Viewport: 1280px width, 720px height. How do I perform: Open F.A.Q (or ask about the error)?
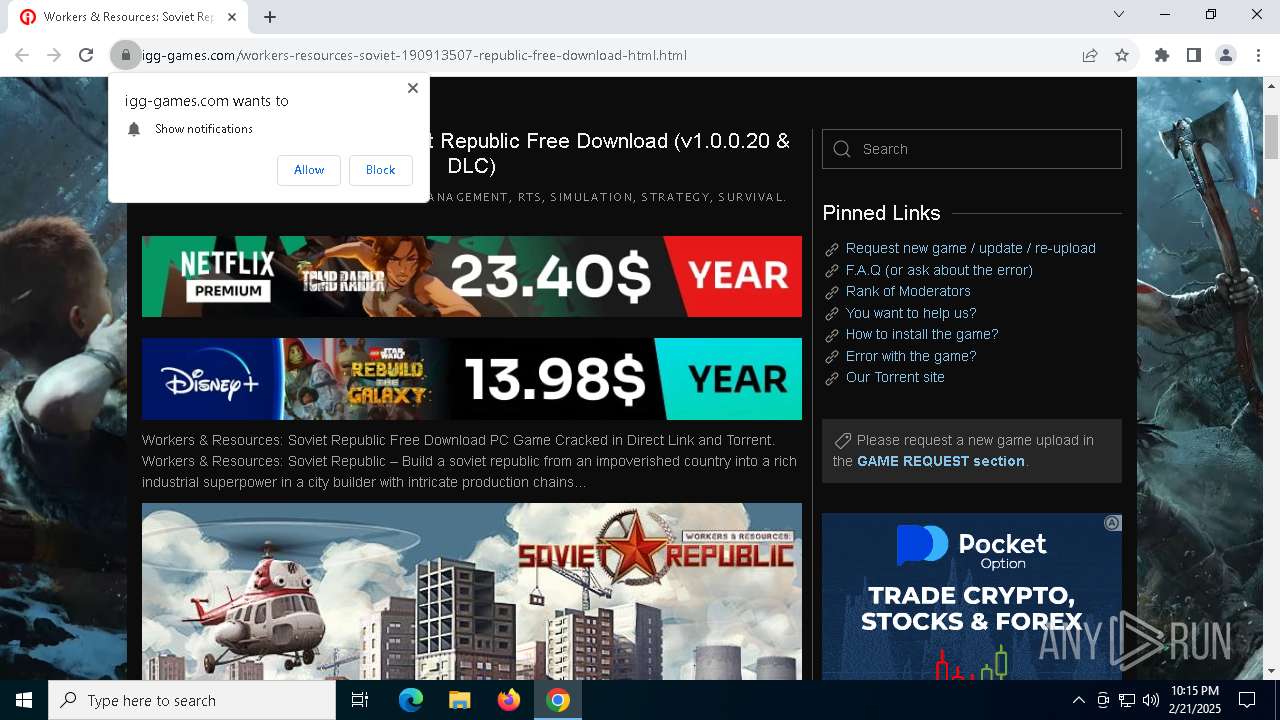[x=939, y=270]
